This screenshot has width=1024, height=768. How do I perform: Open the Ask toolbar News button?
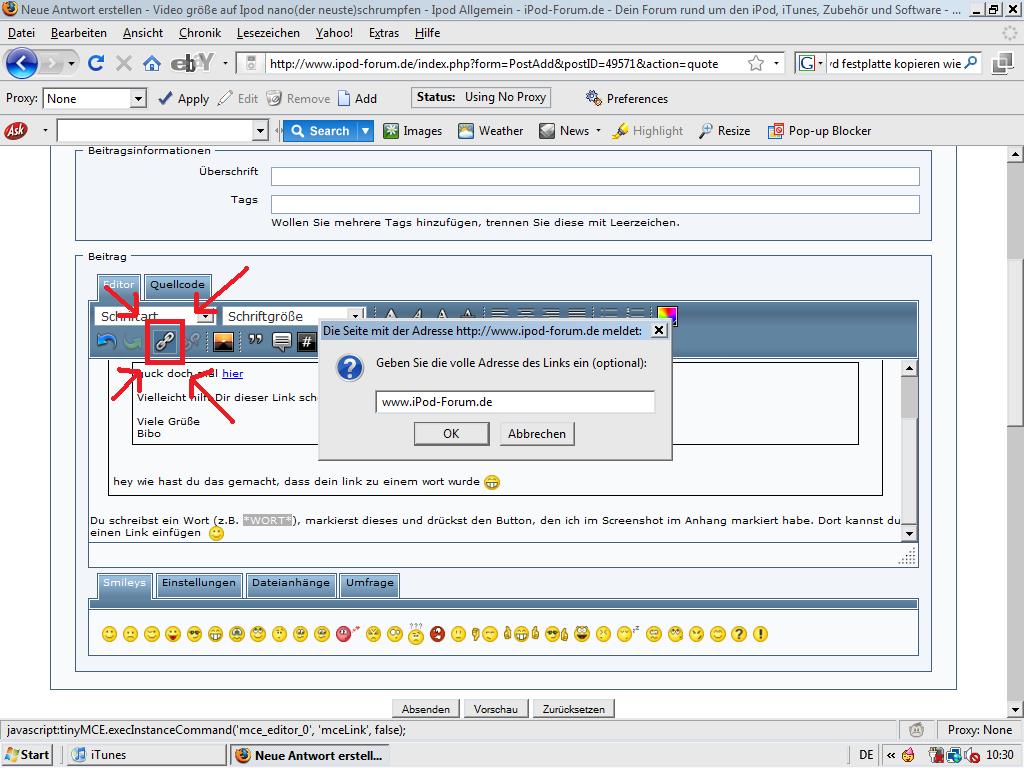565,131
